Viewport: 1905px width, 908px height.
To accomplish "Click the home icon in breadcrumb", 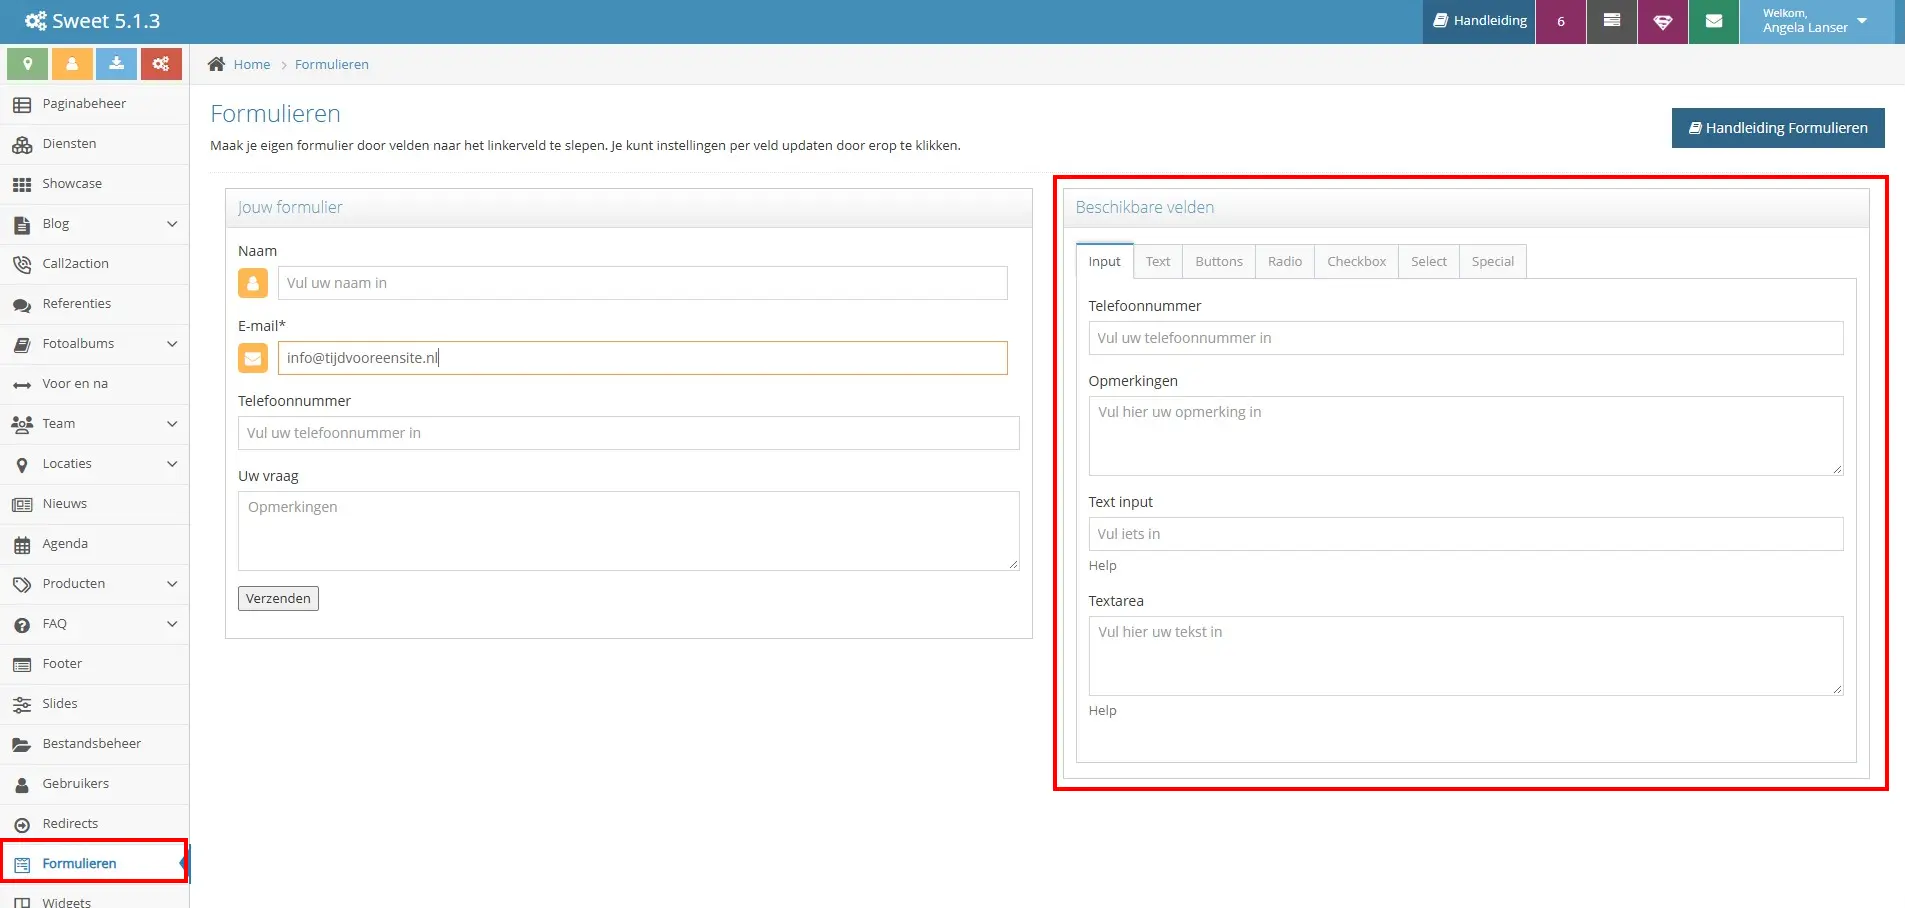I will (216, 64).
